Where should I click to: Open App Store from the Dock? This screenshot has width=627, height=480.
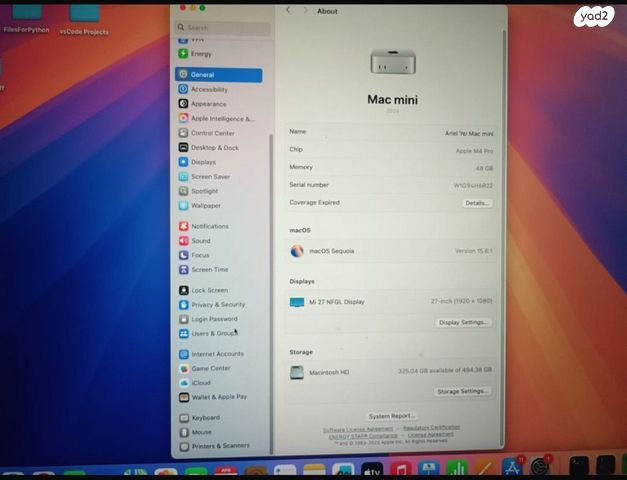click(513, 467)
